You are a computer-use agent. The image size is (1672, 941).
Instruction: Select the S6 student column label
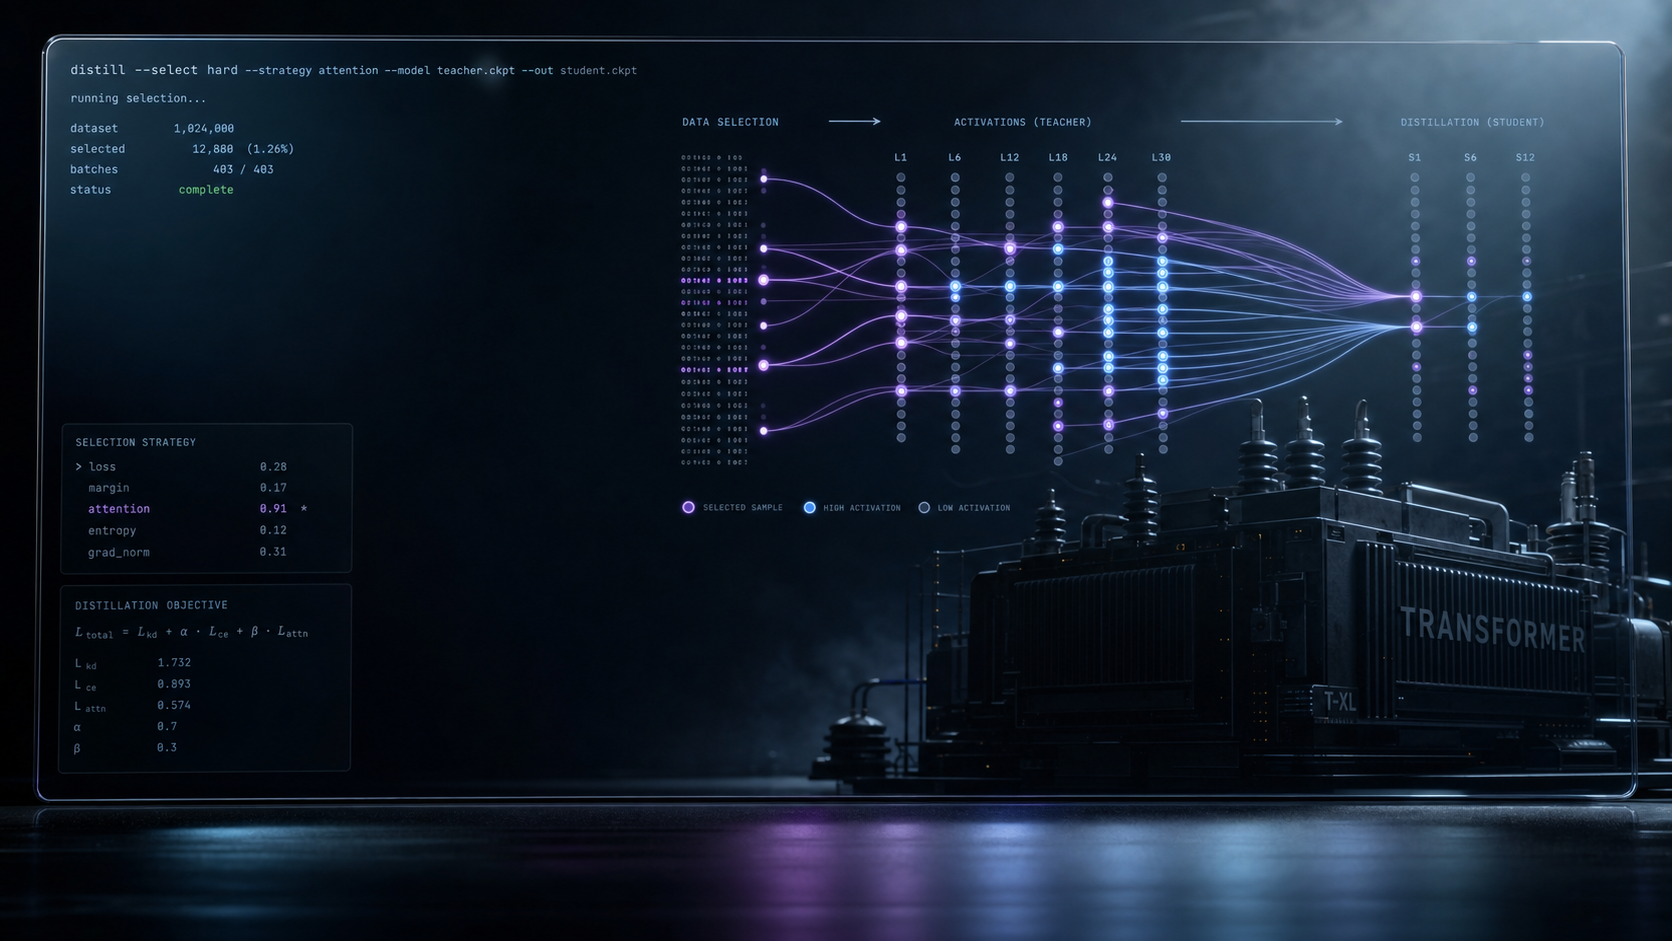coord(1470,157)
